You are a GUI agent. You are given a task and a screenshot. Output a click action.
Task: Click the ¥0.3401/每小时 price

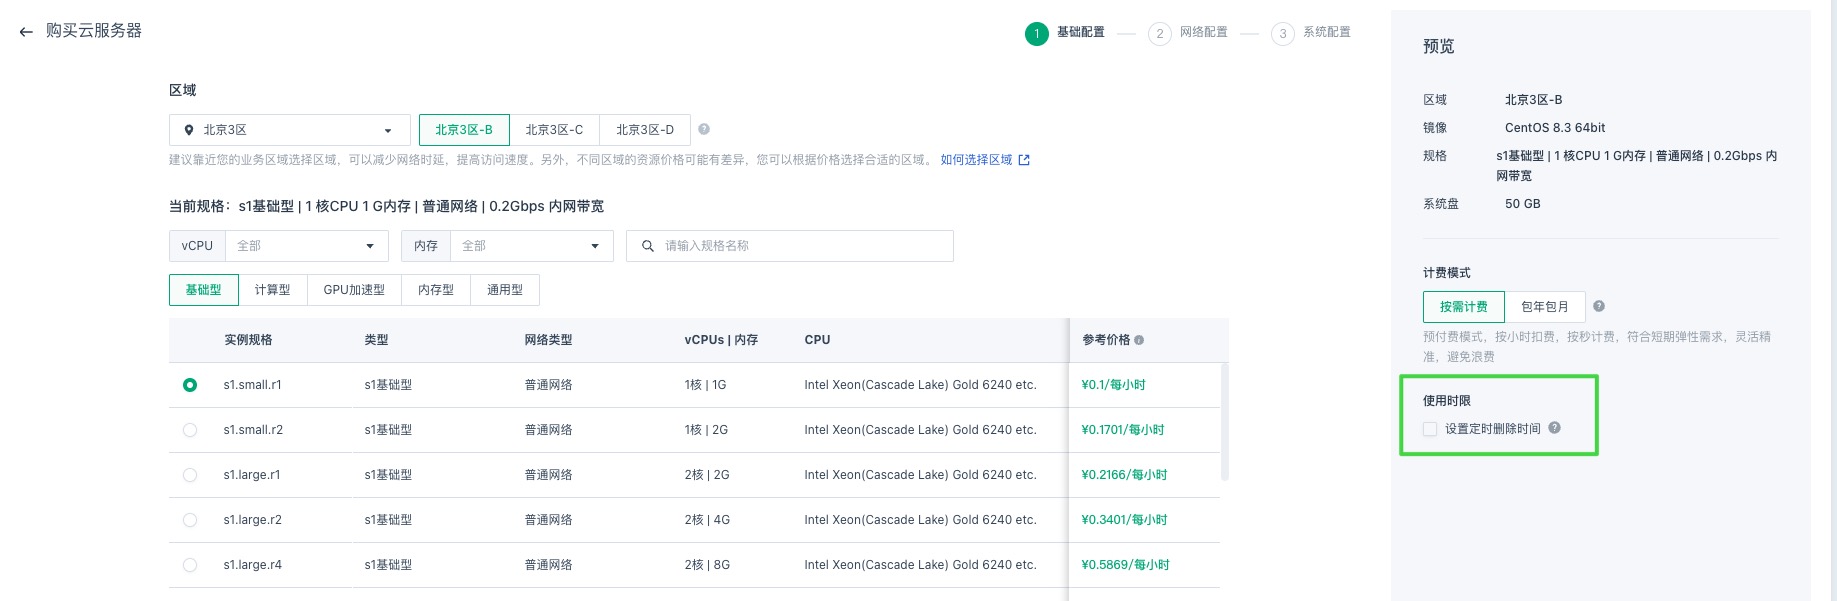1124,520
